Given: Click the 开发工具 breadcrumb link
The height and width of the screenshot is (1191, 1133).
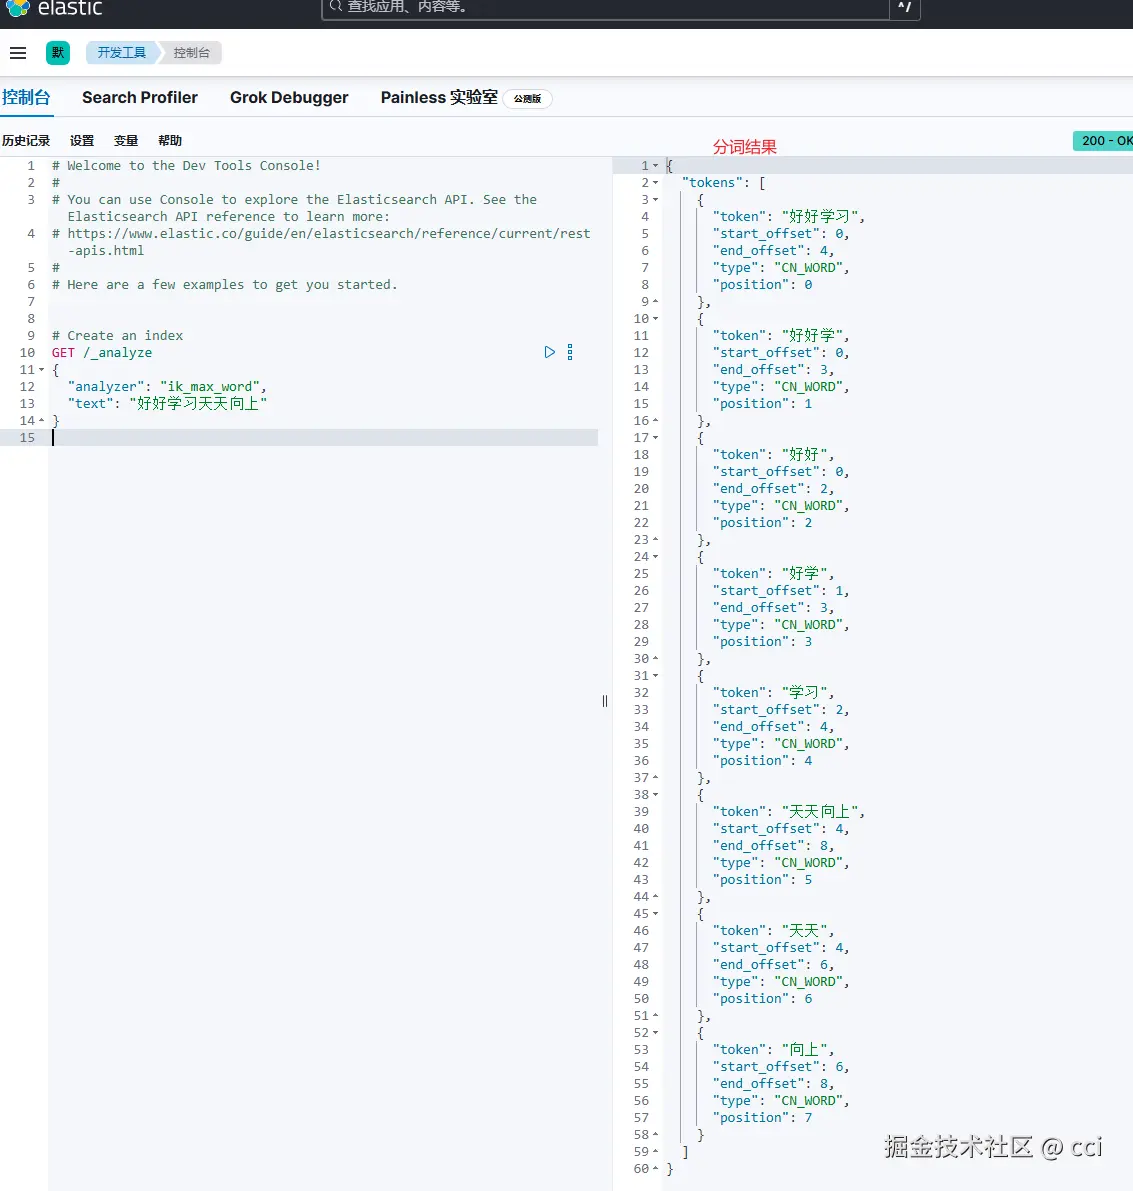Looking at the screenshot, I should (x=122, y=52).
